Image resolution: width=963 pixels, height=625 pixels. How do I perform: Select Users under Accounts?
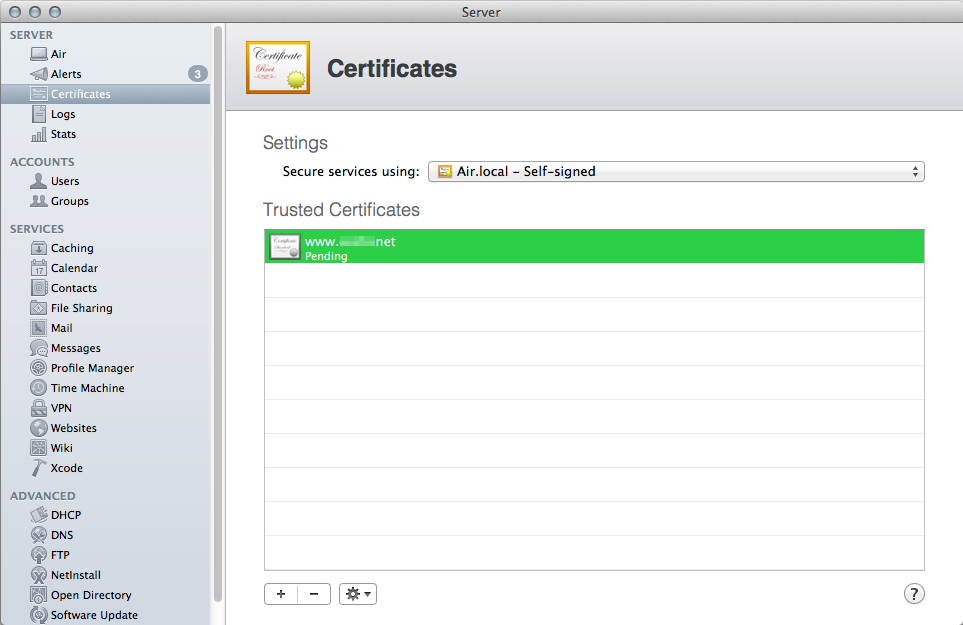click(65, 181)
